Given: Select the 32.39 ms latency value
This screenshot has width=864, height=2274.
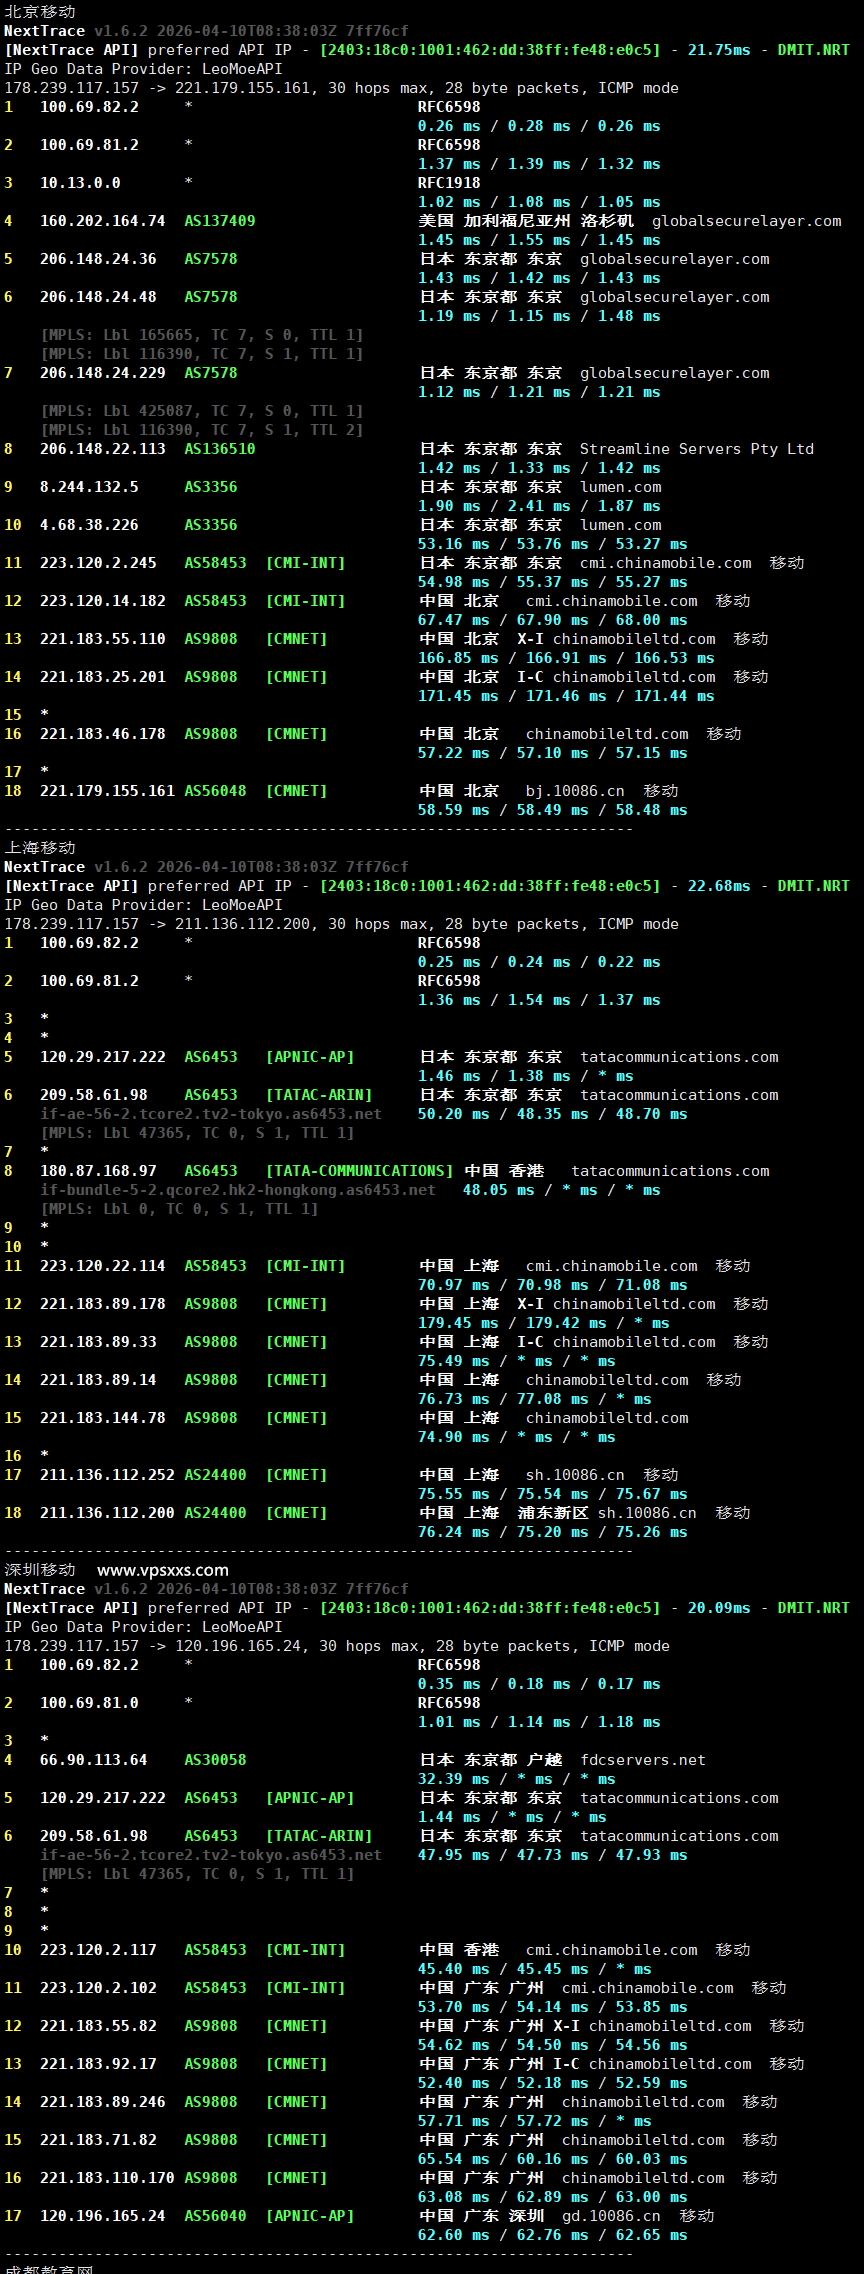Looking at the screenshot, I should coord(449,1779).
